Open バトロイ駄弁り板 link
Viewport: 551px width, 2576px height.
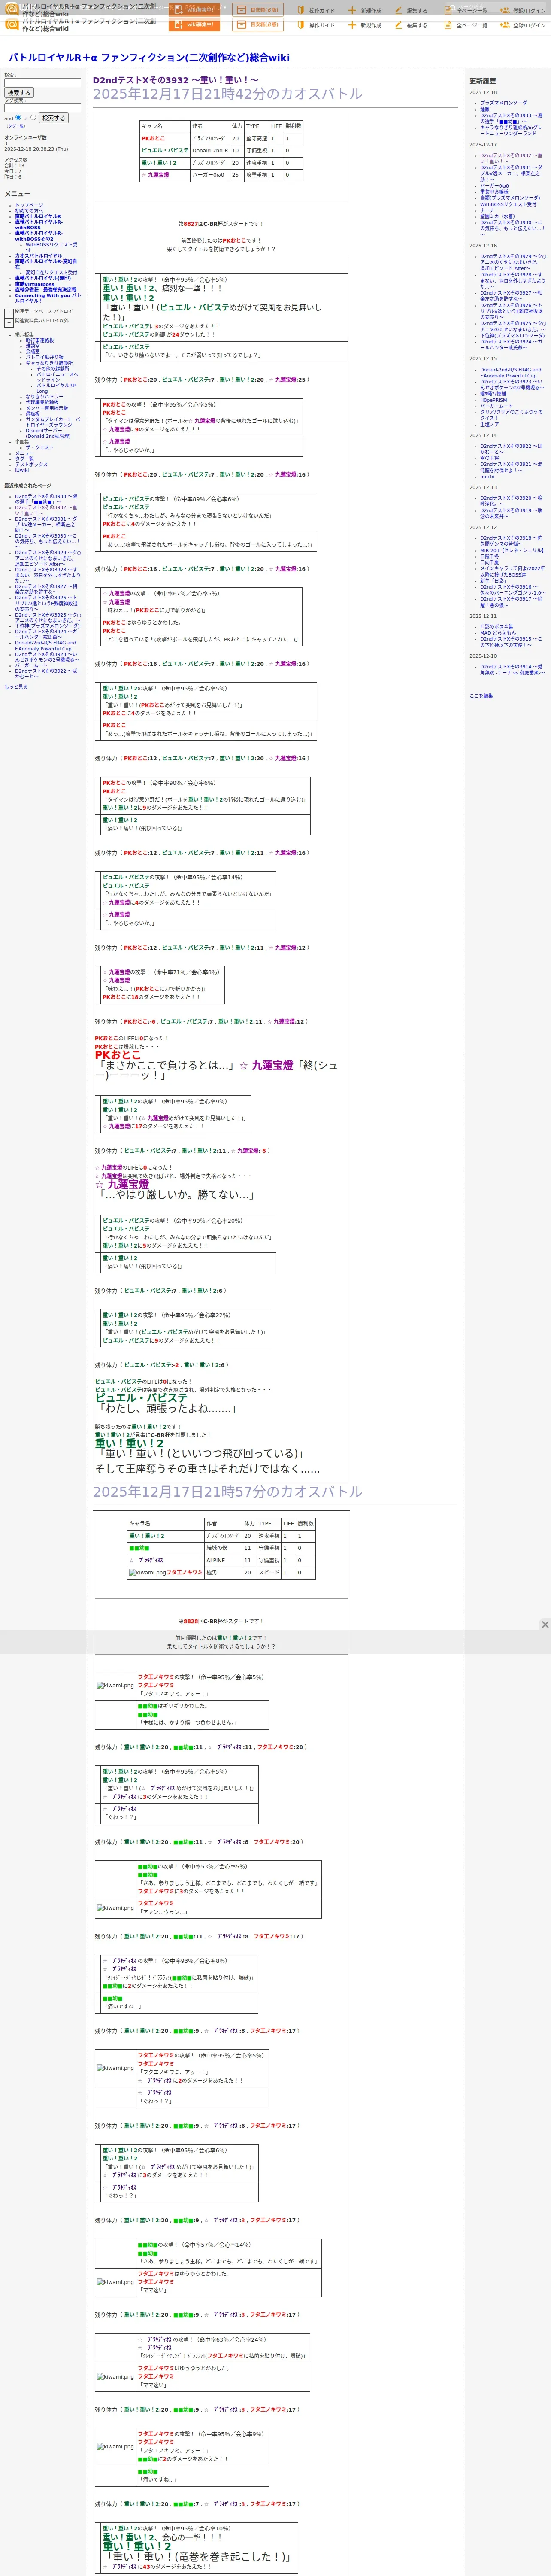click(x=44, y=357)
